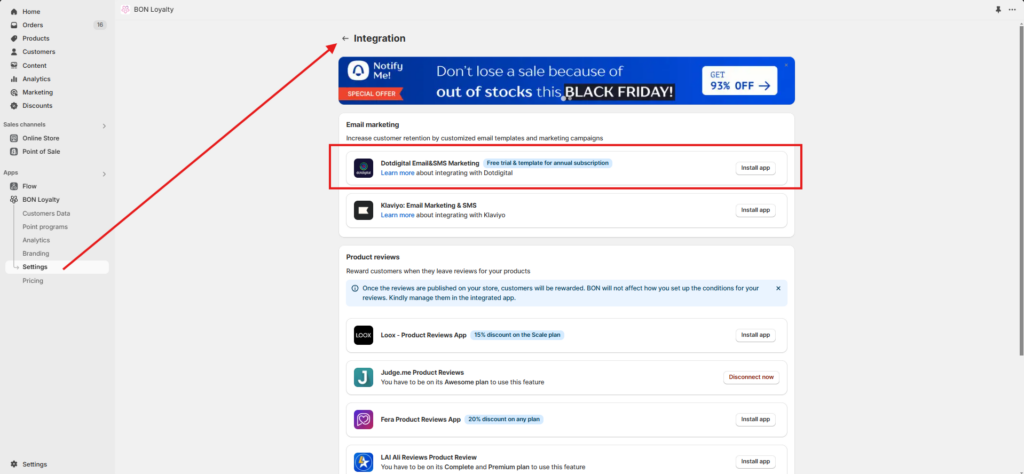The height and width of the screenshot is (474, 1024).
Task: Close the Notify Me banner ad
Action: click(786, 65)
